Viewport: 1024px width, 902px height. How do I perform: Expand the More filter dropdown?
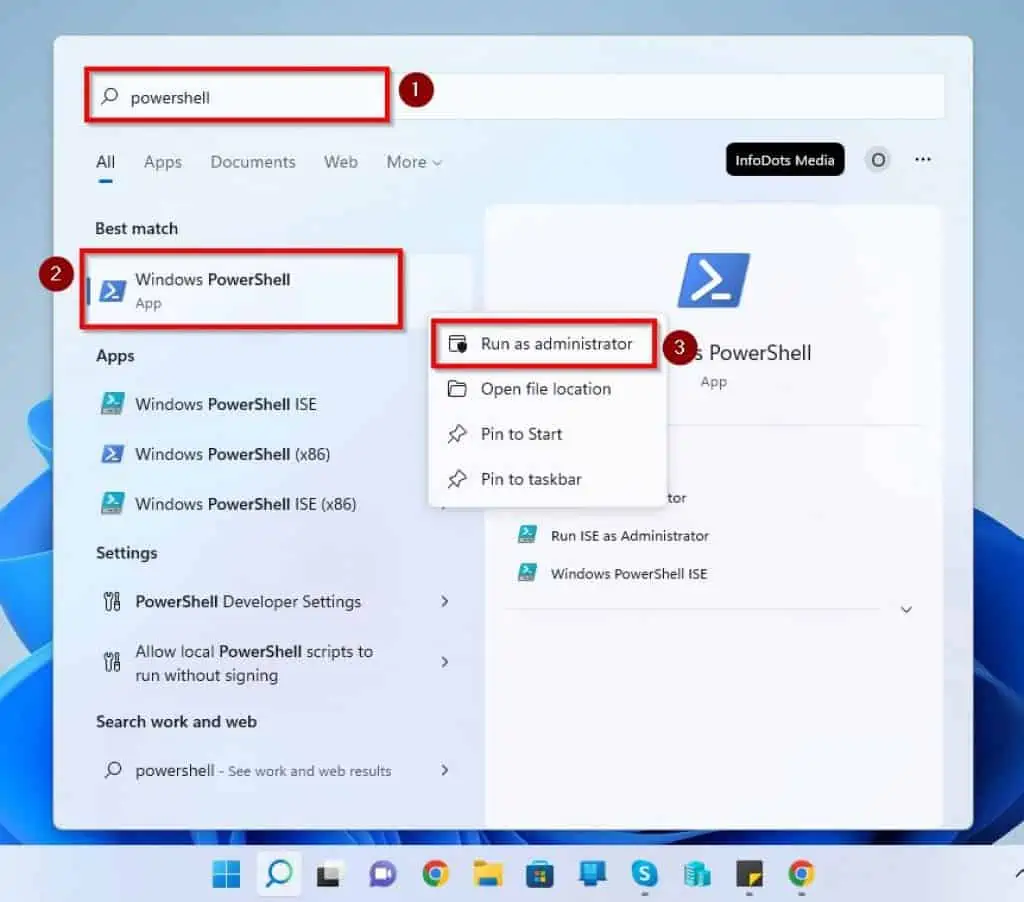[413, 162]
